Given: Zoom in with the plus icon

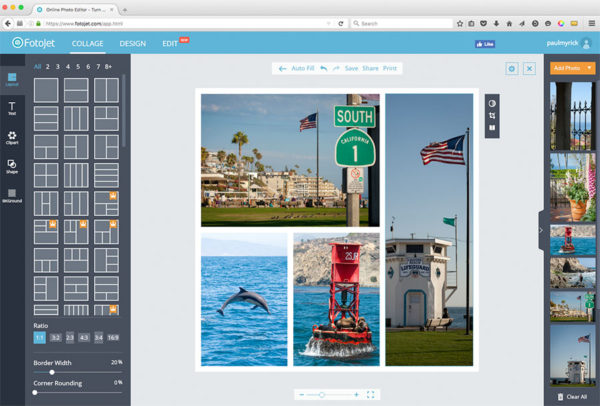Looking at the screenshot, I should pyautogui.click(x=356, y=395).
